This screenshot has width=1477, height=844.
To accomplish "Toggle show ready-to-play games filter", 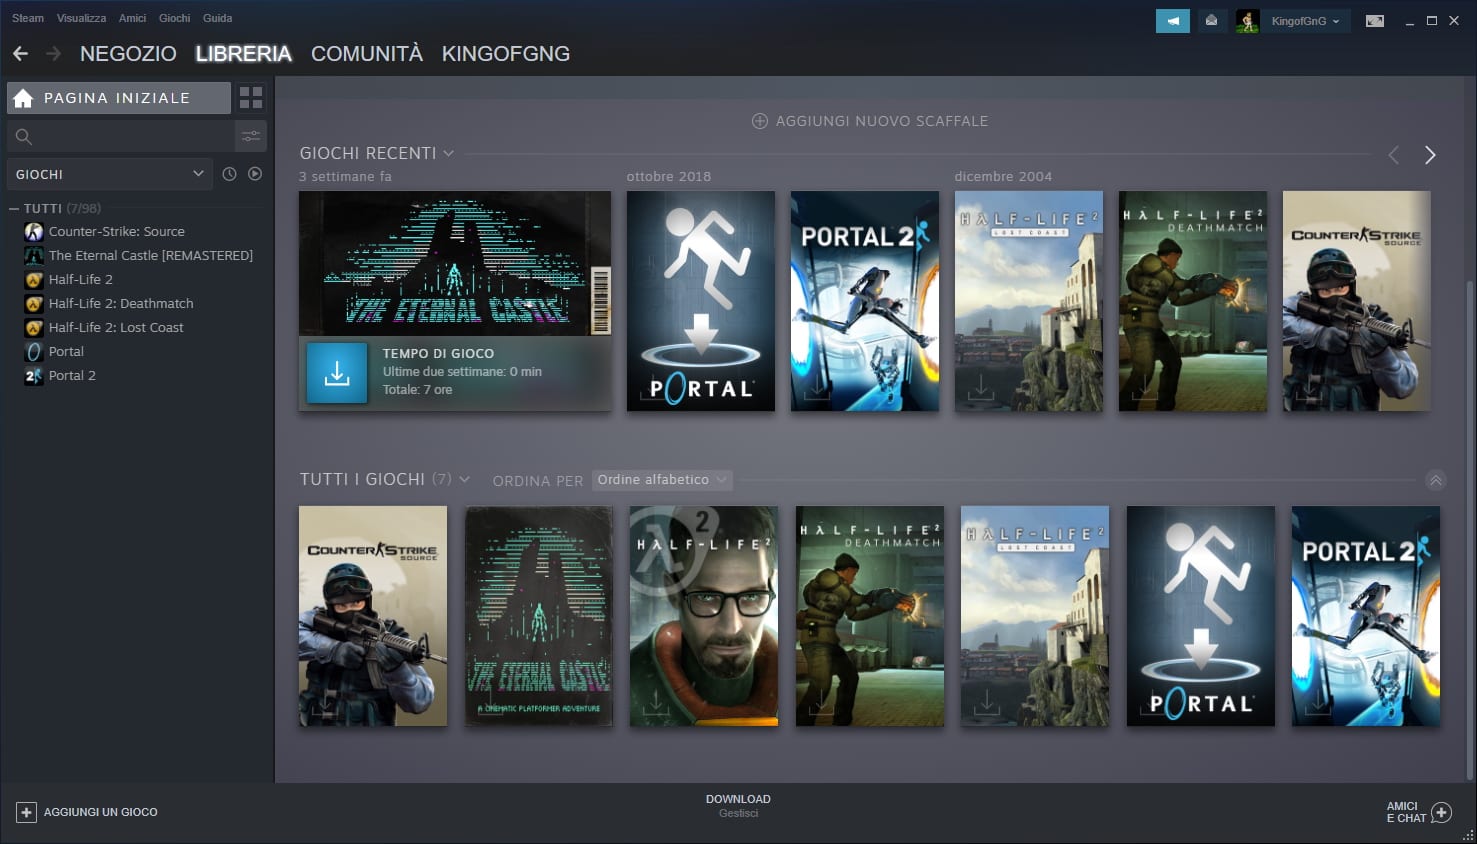I will pyautogui.click(x=255, y=174).
